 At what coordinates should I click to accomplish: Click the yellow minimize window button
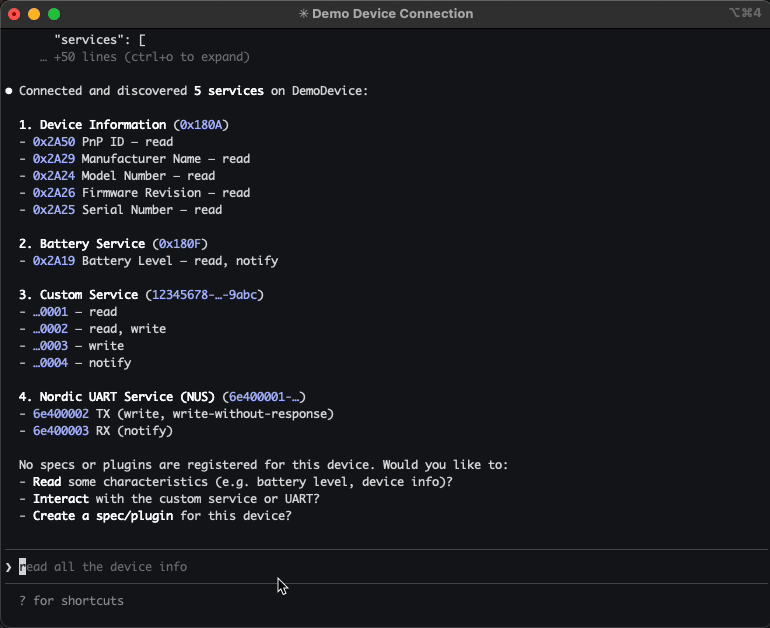click(34, 14)
